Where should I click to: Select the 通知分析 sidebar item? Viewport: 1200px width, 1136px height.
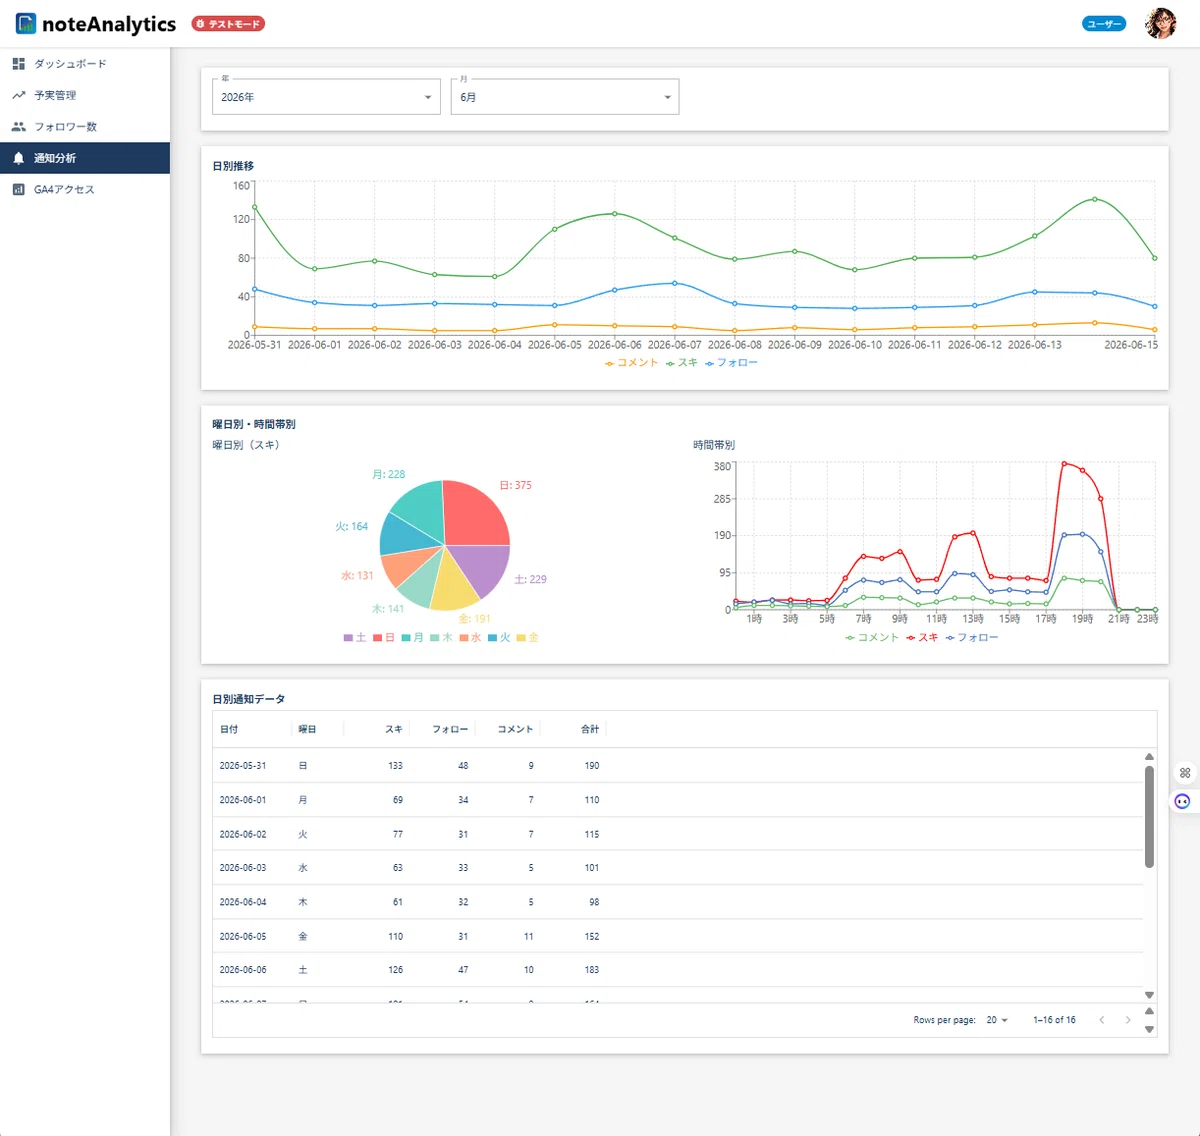coord(85,158)
